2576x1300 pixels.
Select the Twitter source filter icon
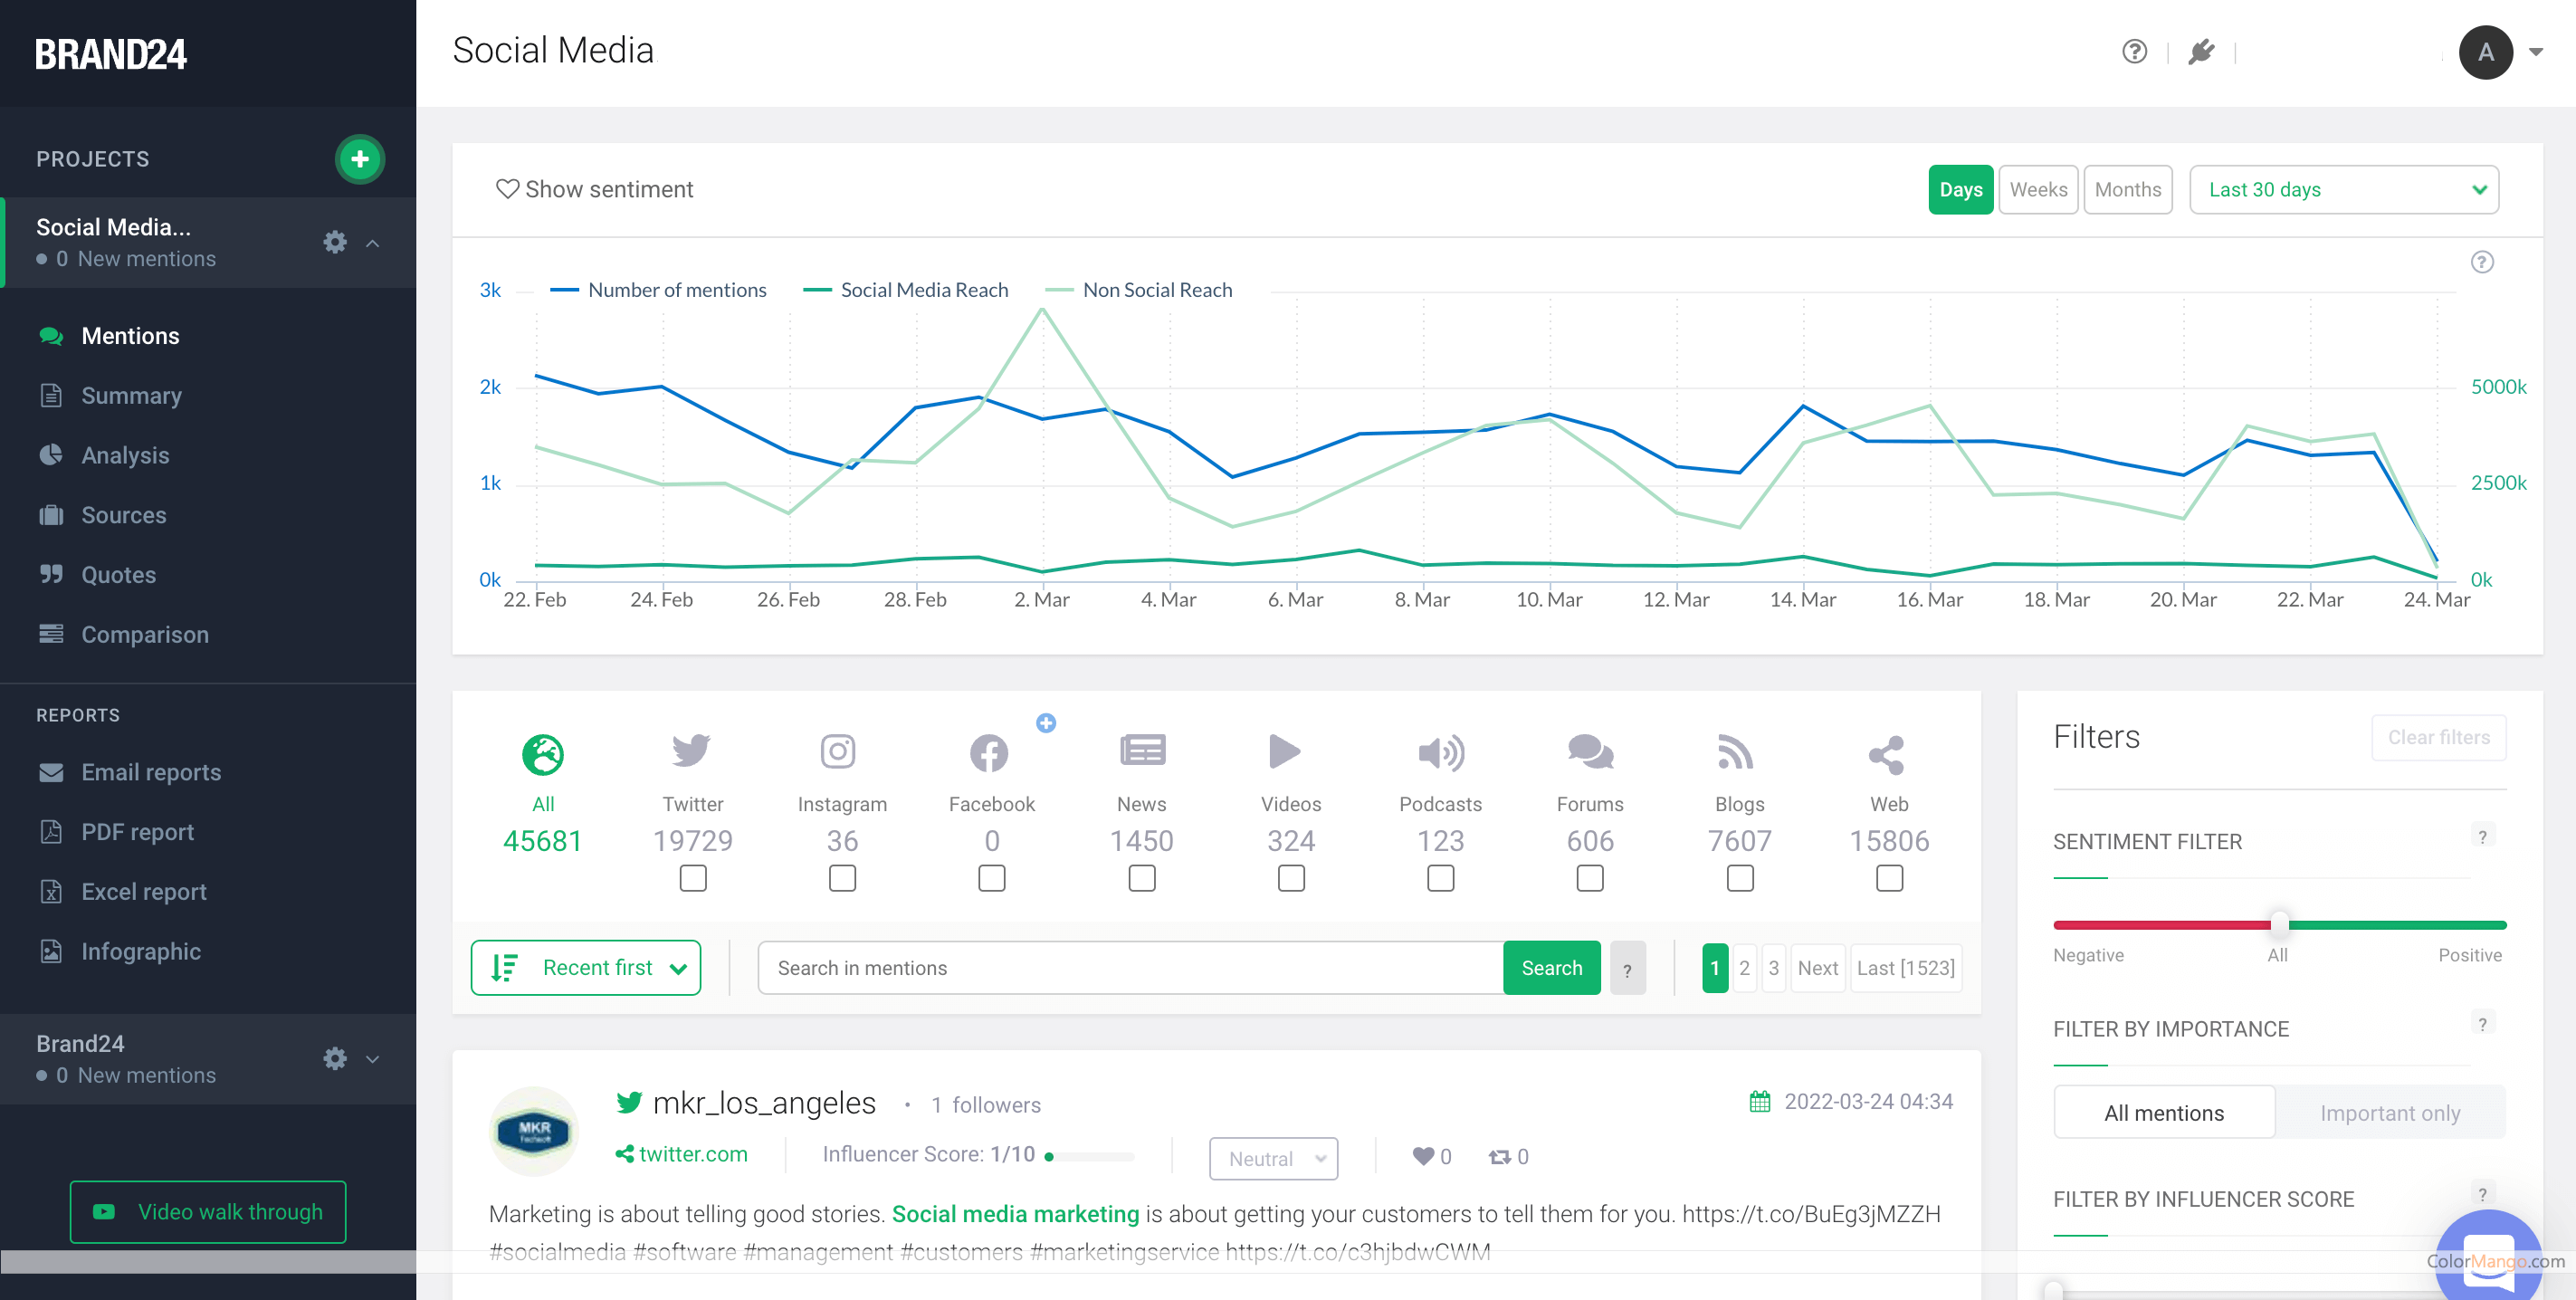point(692,752)
